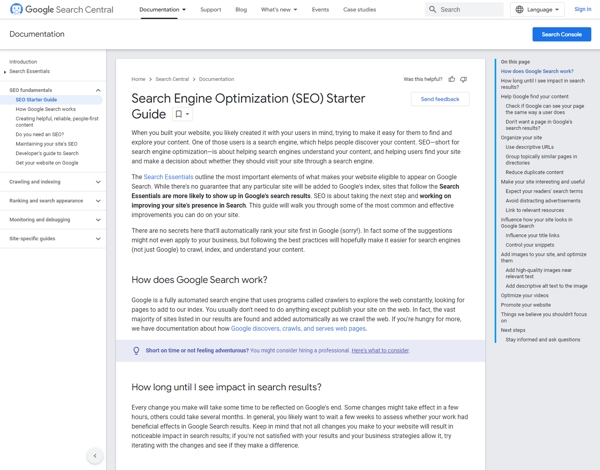Open How Google Search works sidebar item
Image resolution: width=600 pixels, height=470 pixels.
pyautogui.click(x=46, y=109)
